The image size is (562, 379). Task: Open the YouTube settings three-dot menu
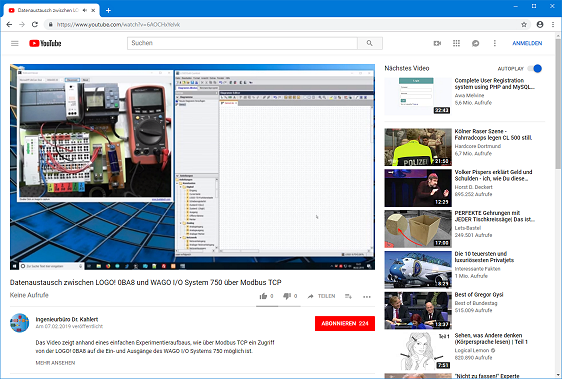495,43
